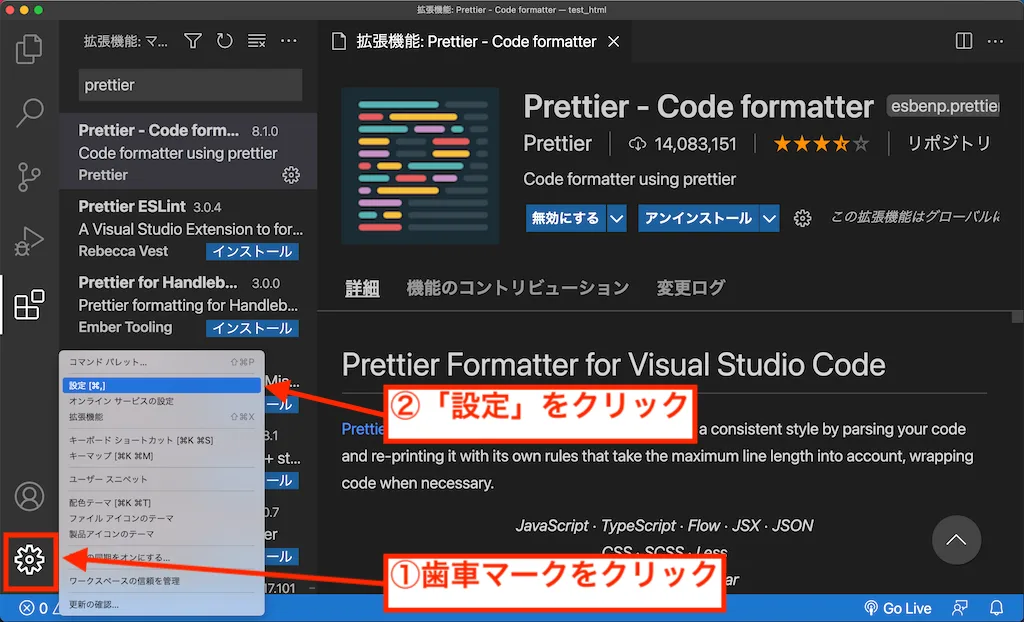Viewport: 1024px width, 622px height.
Task: Choose コマンド パレット... from menu
Action: coord(161,362)
